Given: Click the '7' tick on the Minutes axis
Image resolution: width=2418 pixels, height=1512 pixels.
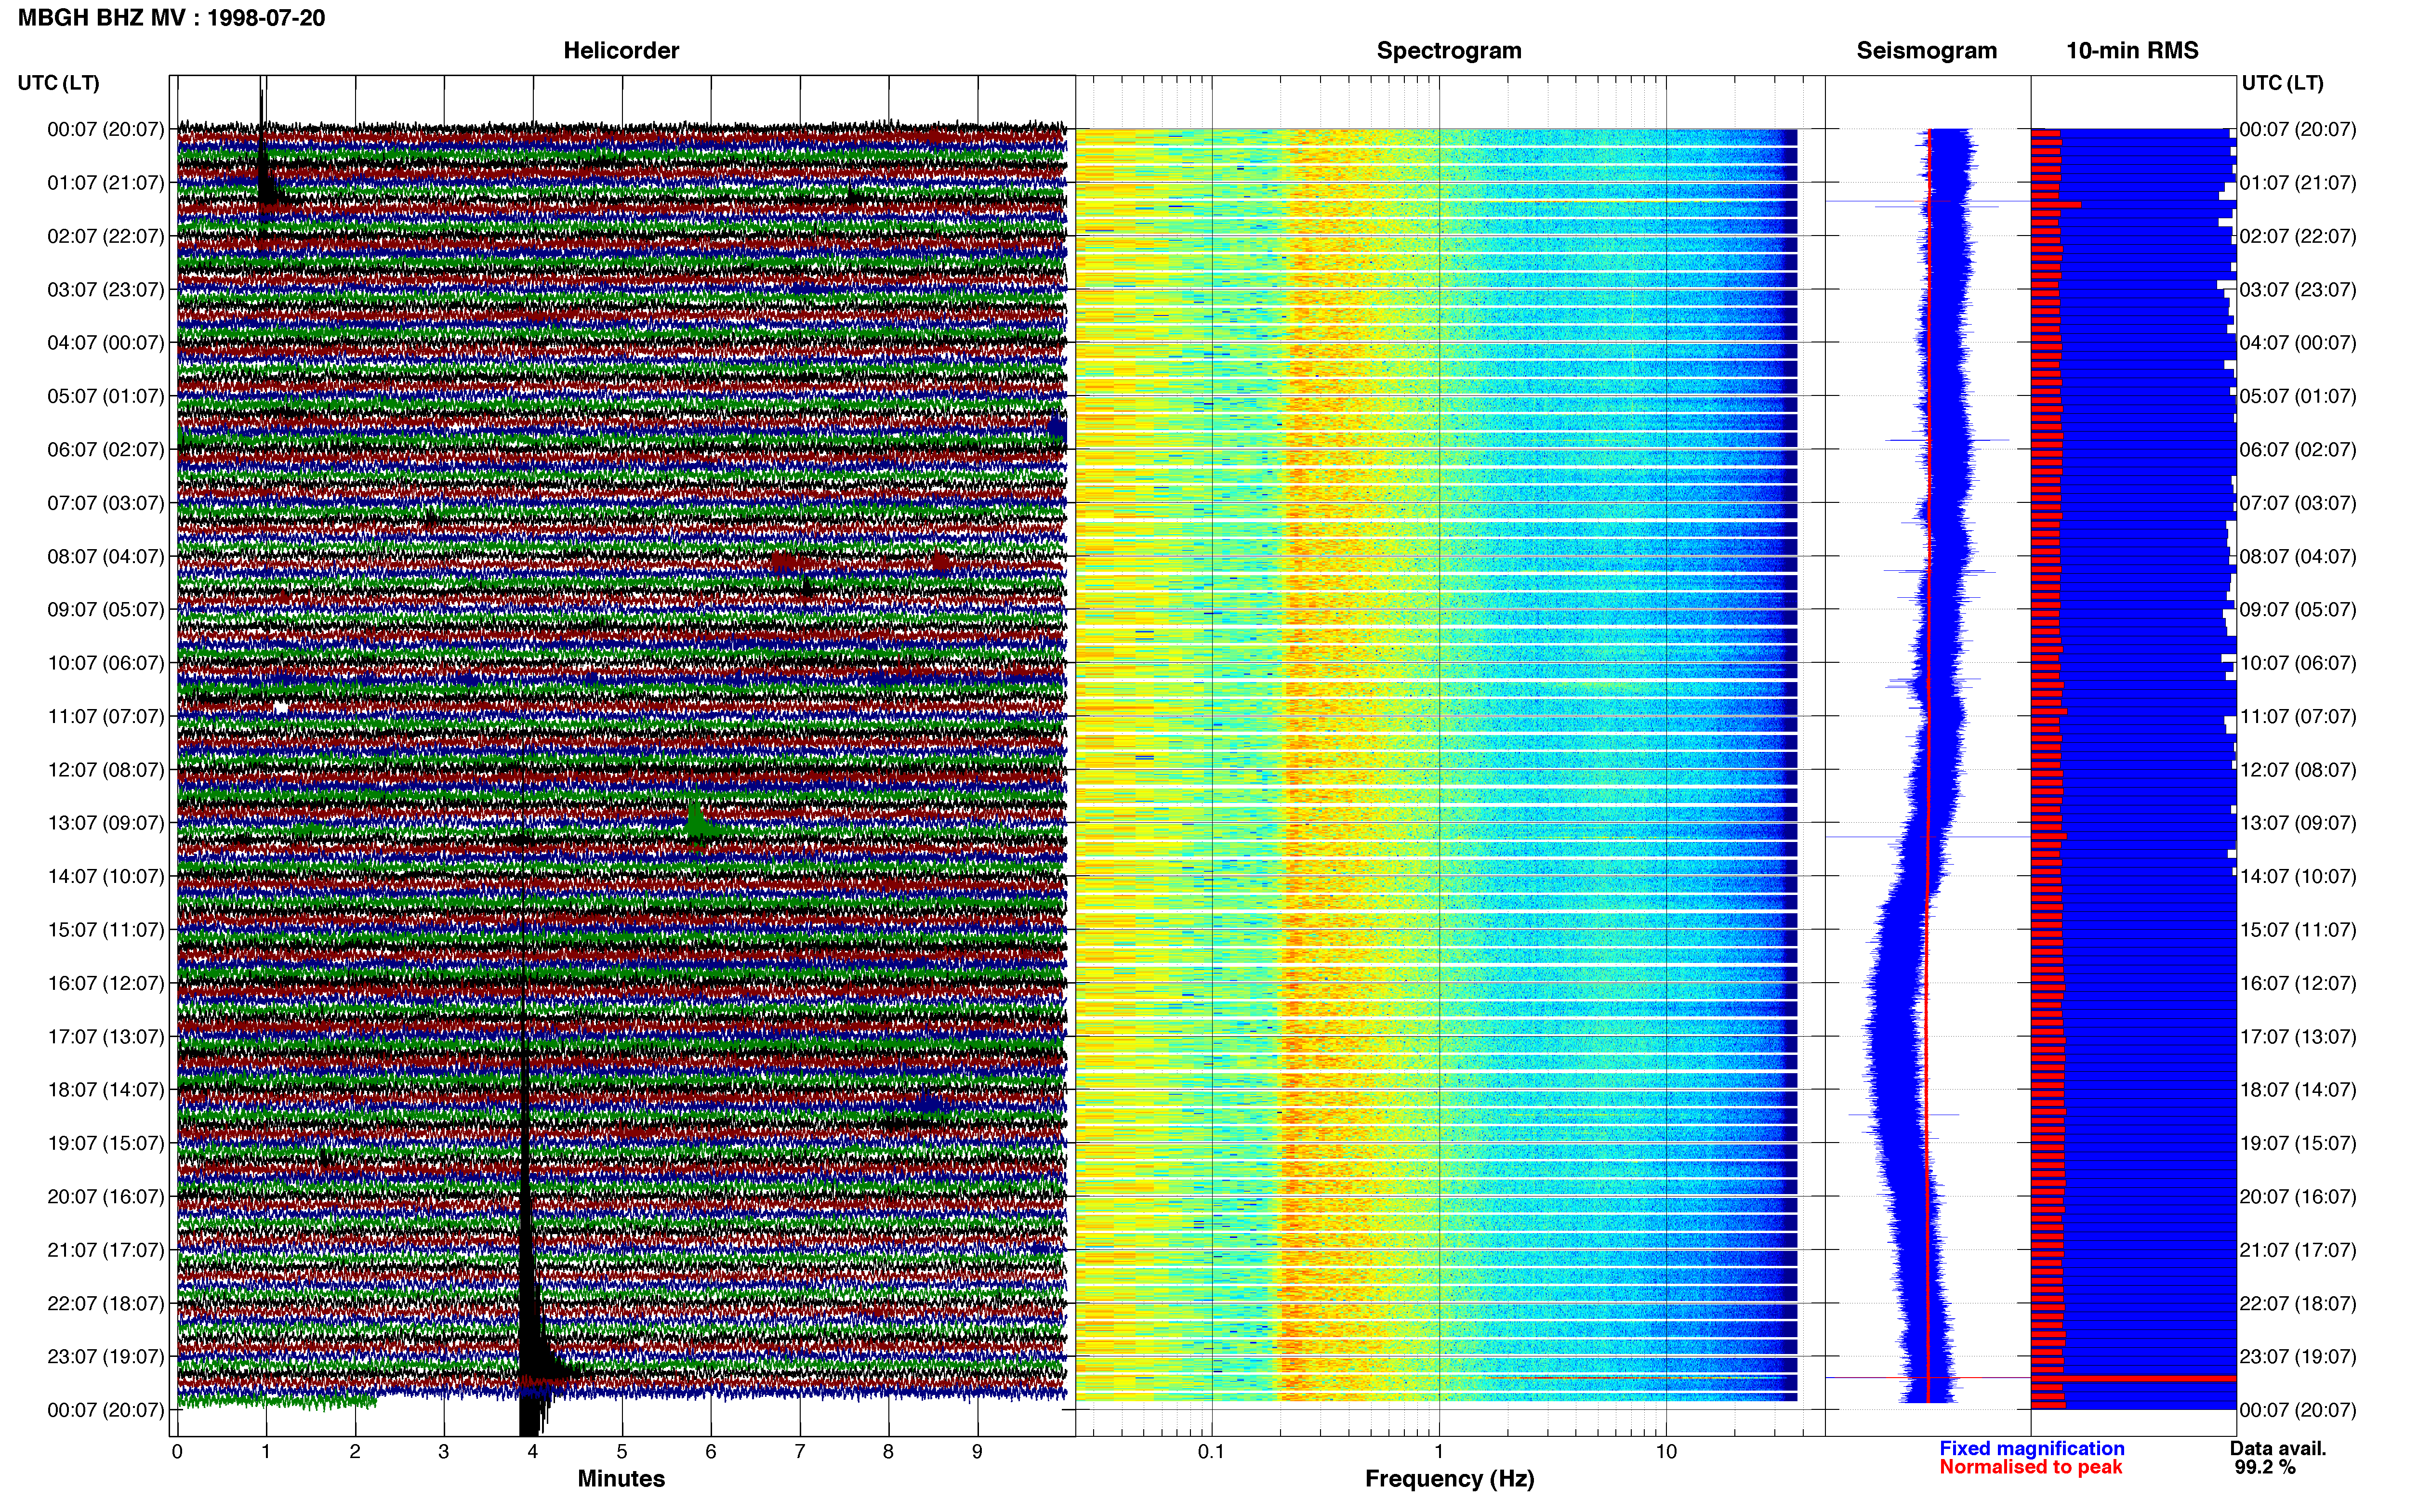Looking at the screenshot, I should tap(800, 1452).
